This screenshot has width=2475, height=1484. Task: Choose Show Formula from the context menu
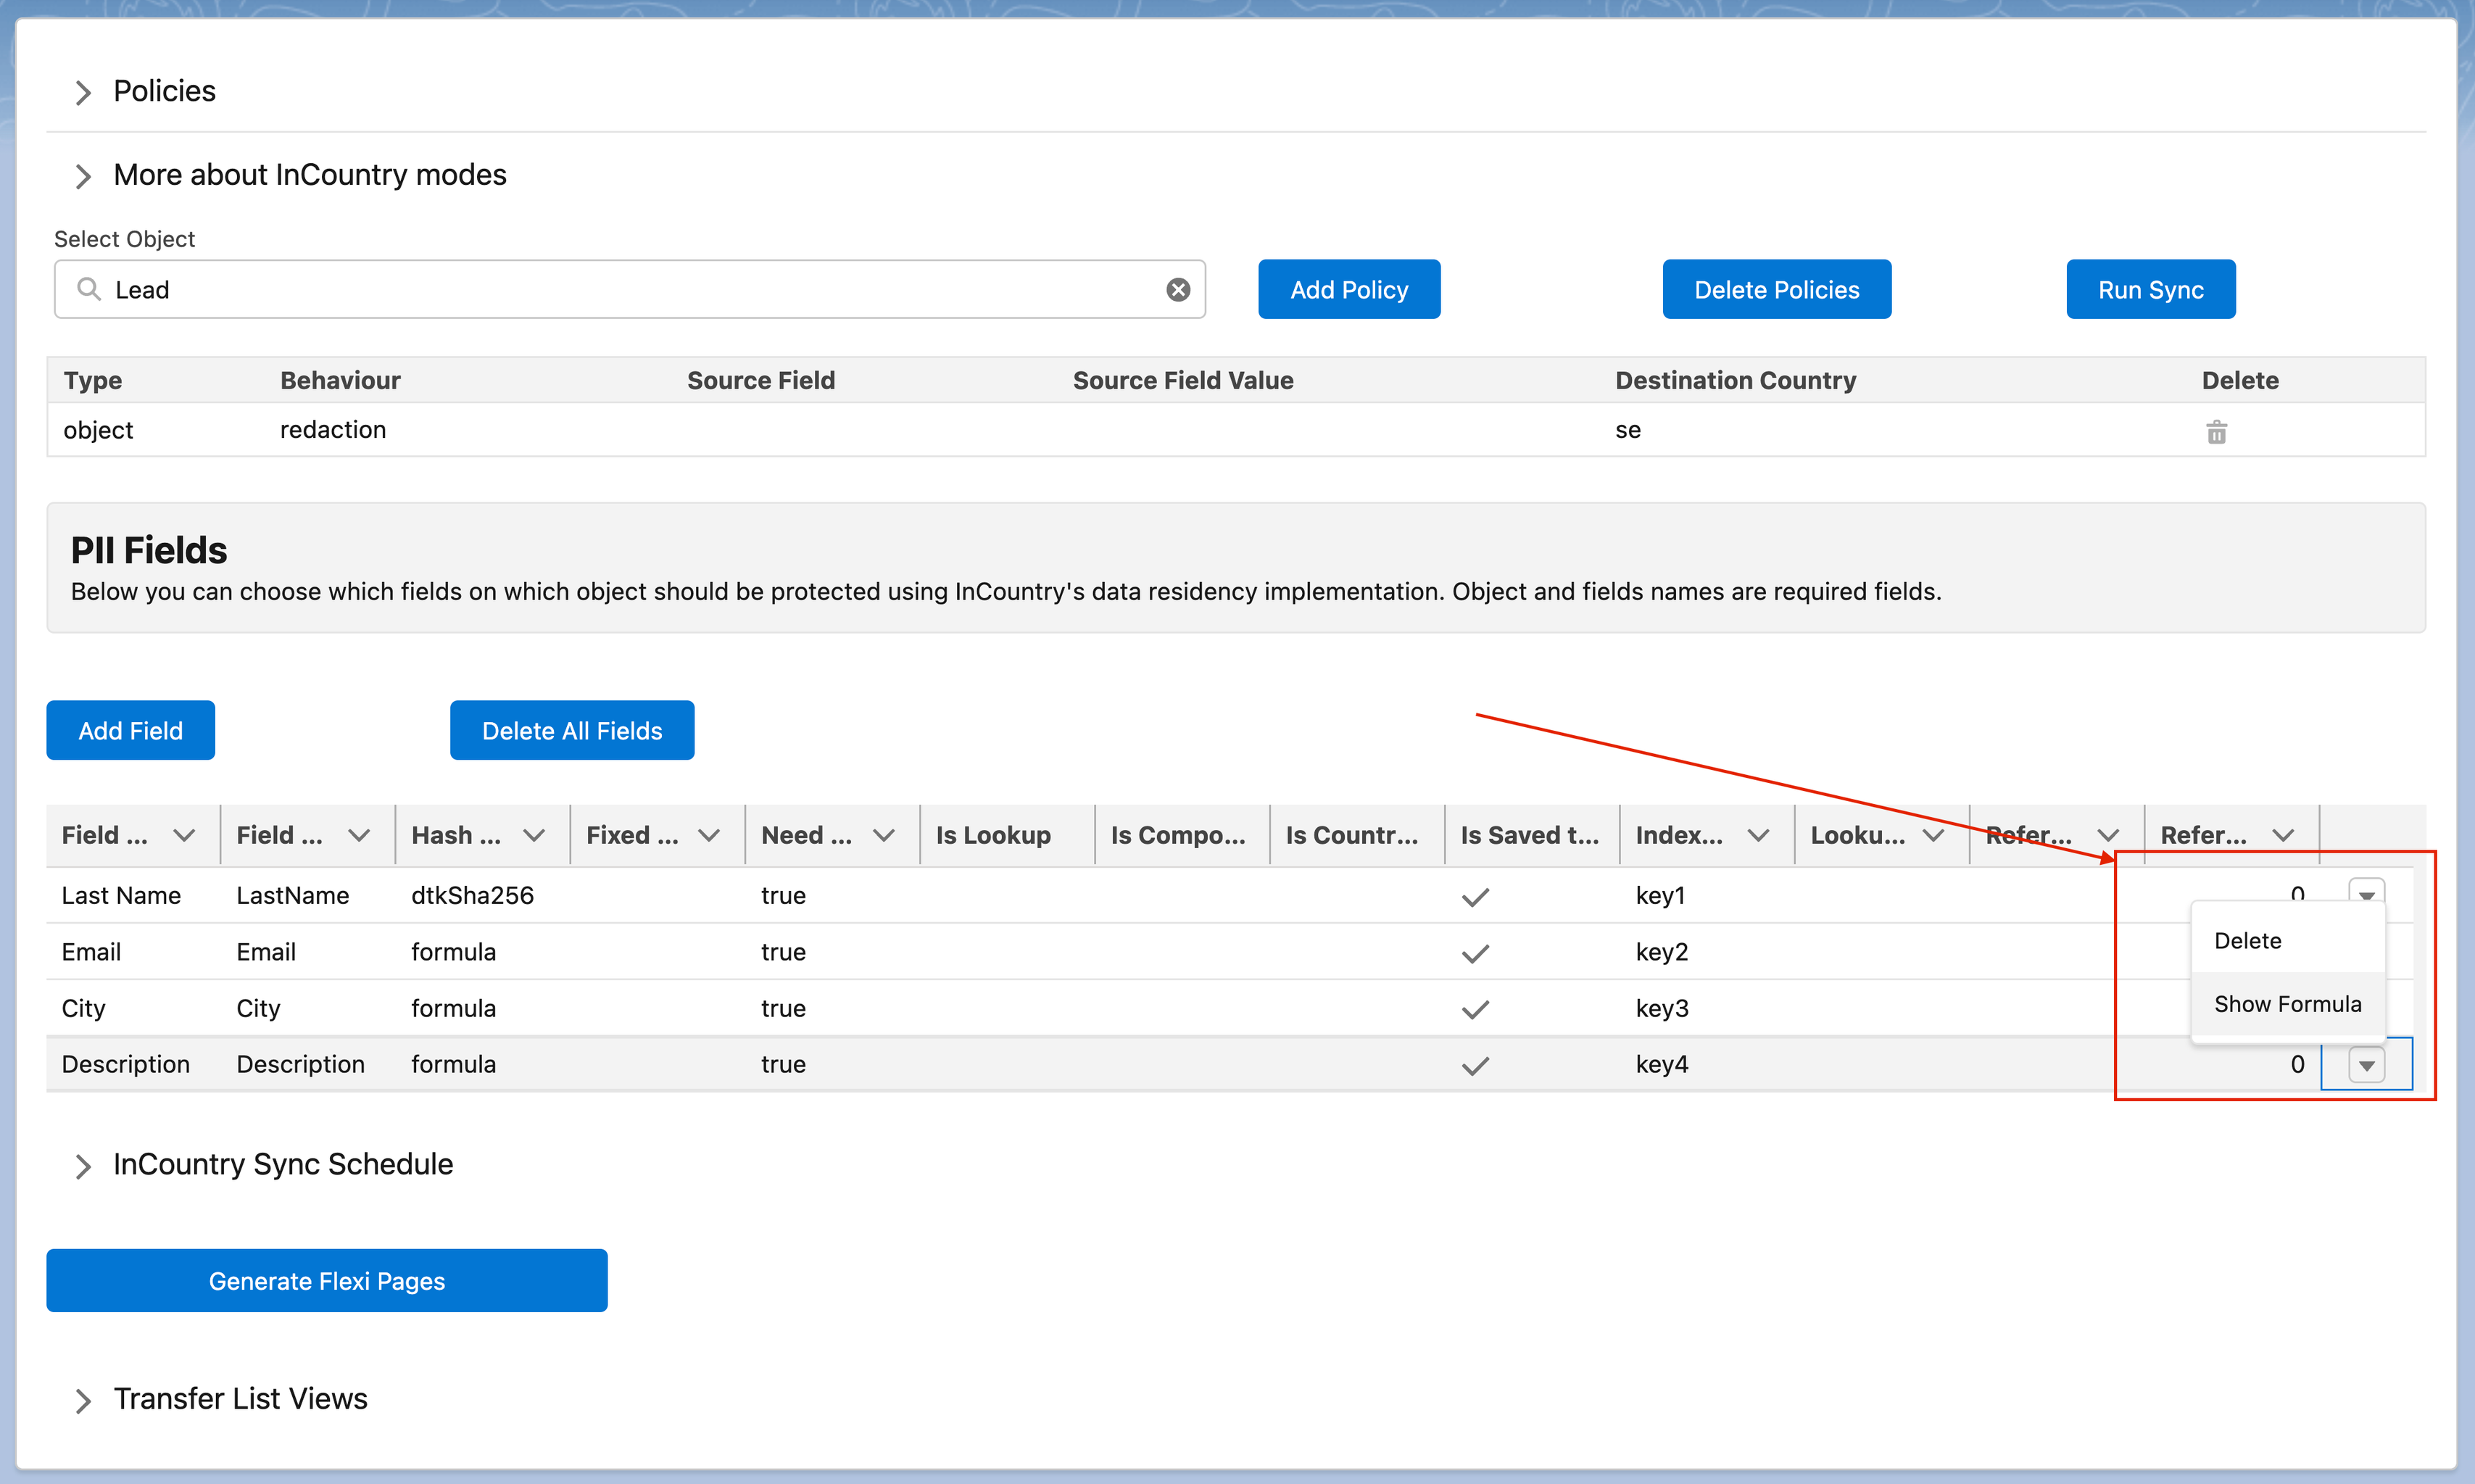[2287, 1003]
